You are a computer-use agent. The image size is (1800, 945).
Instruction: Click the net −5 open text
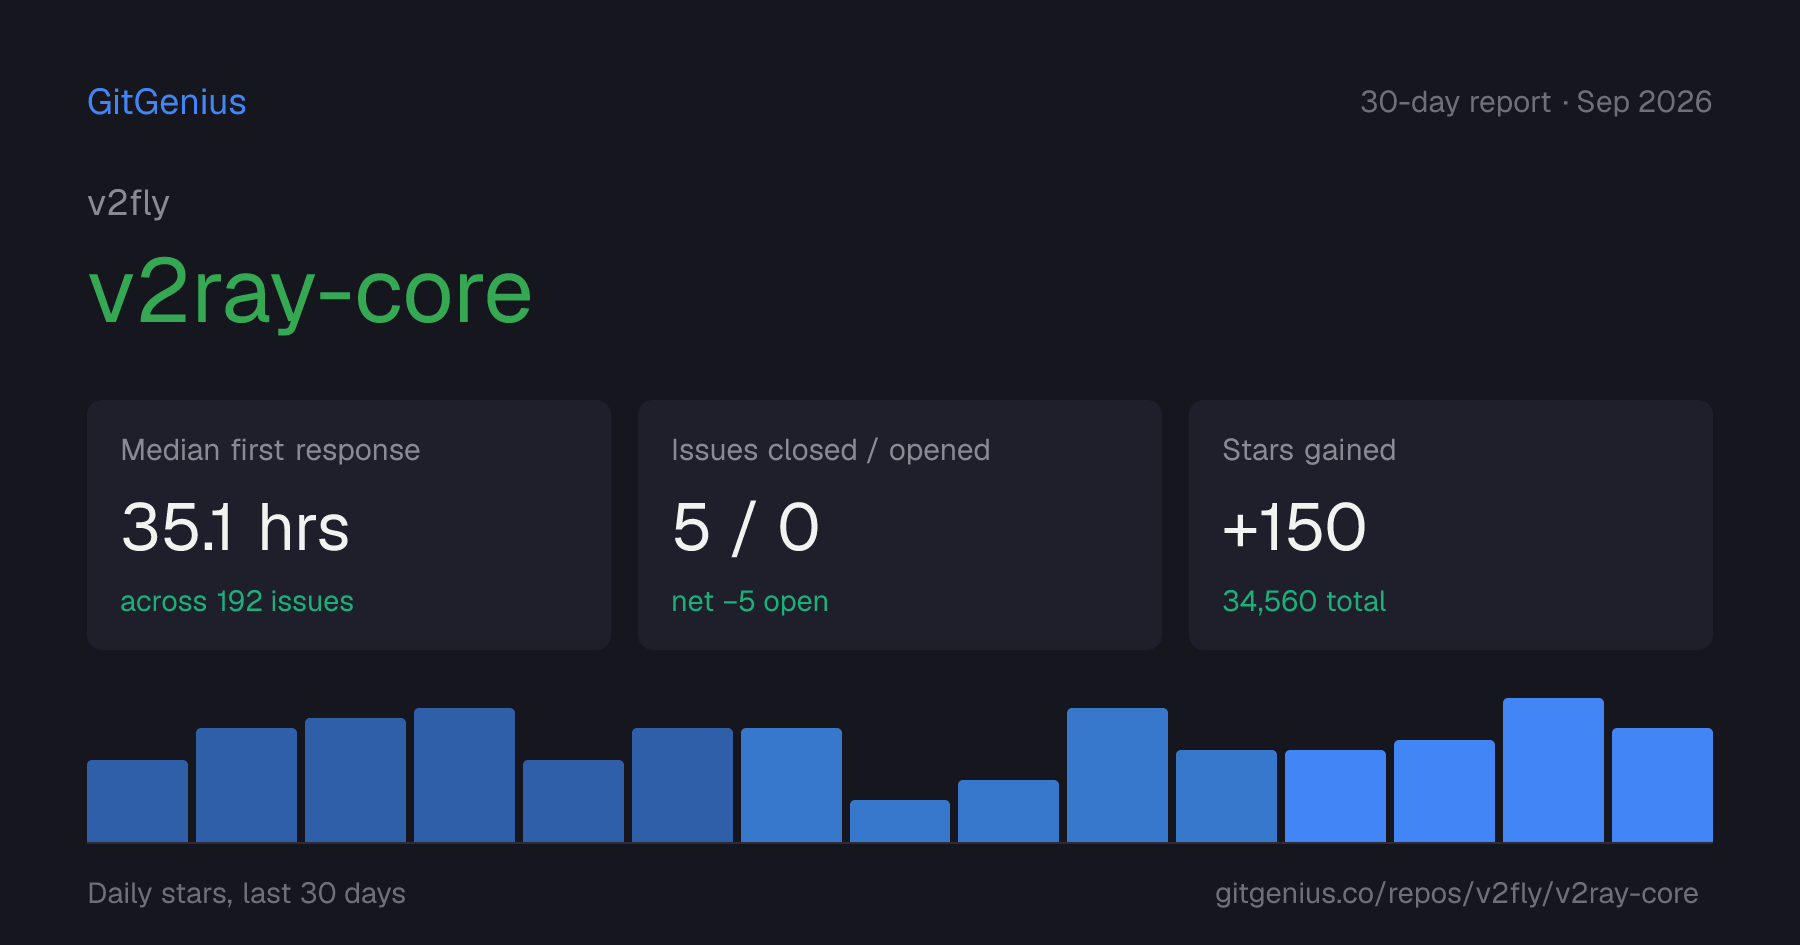pyautogui.click(x=750, y=601)
